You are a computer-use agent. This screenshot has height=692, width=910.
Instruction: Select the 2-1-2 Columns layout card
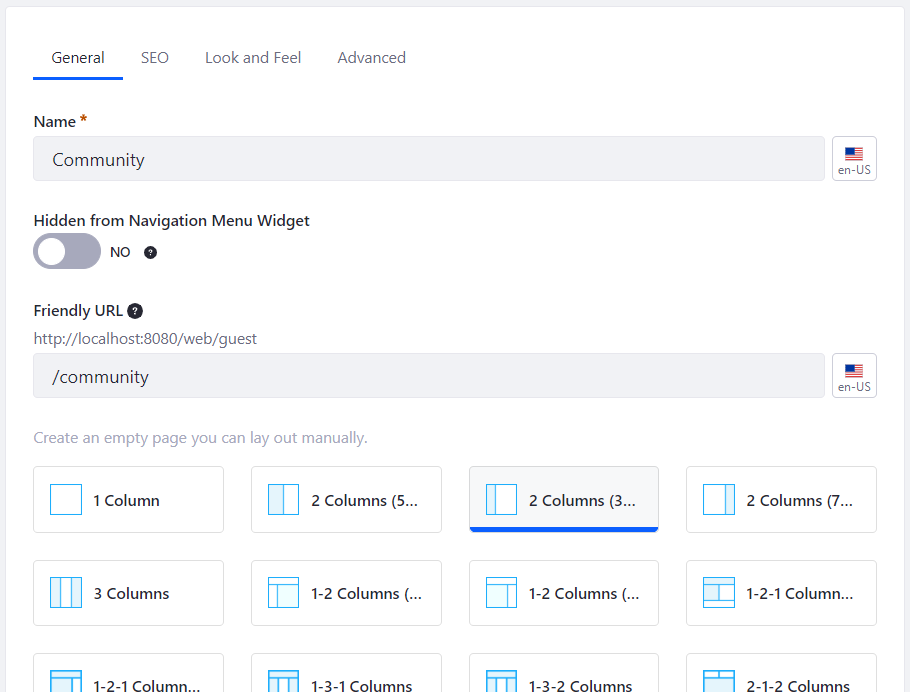click(x=781, y=673)
